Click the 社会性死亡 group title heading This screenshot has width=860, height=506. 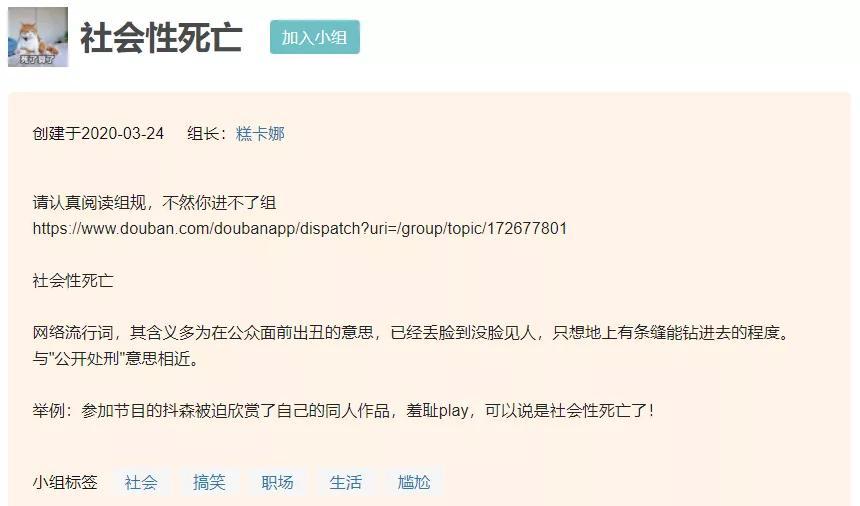161,38
